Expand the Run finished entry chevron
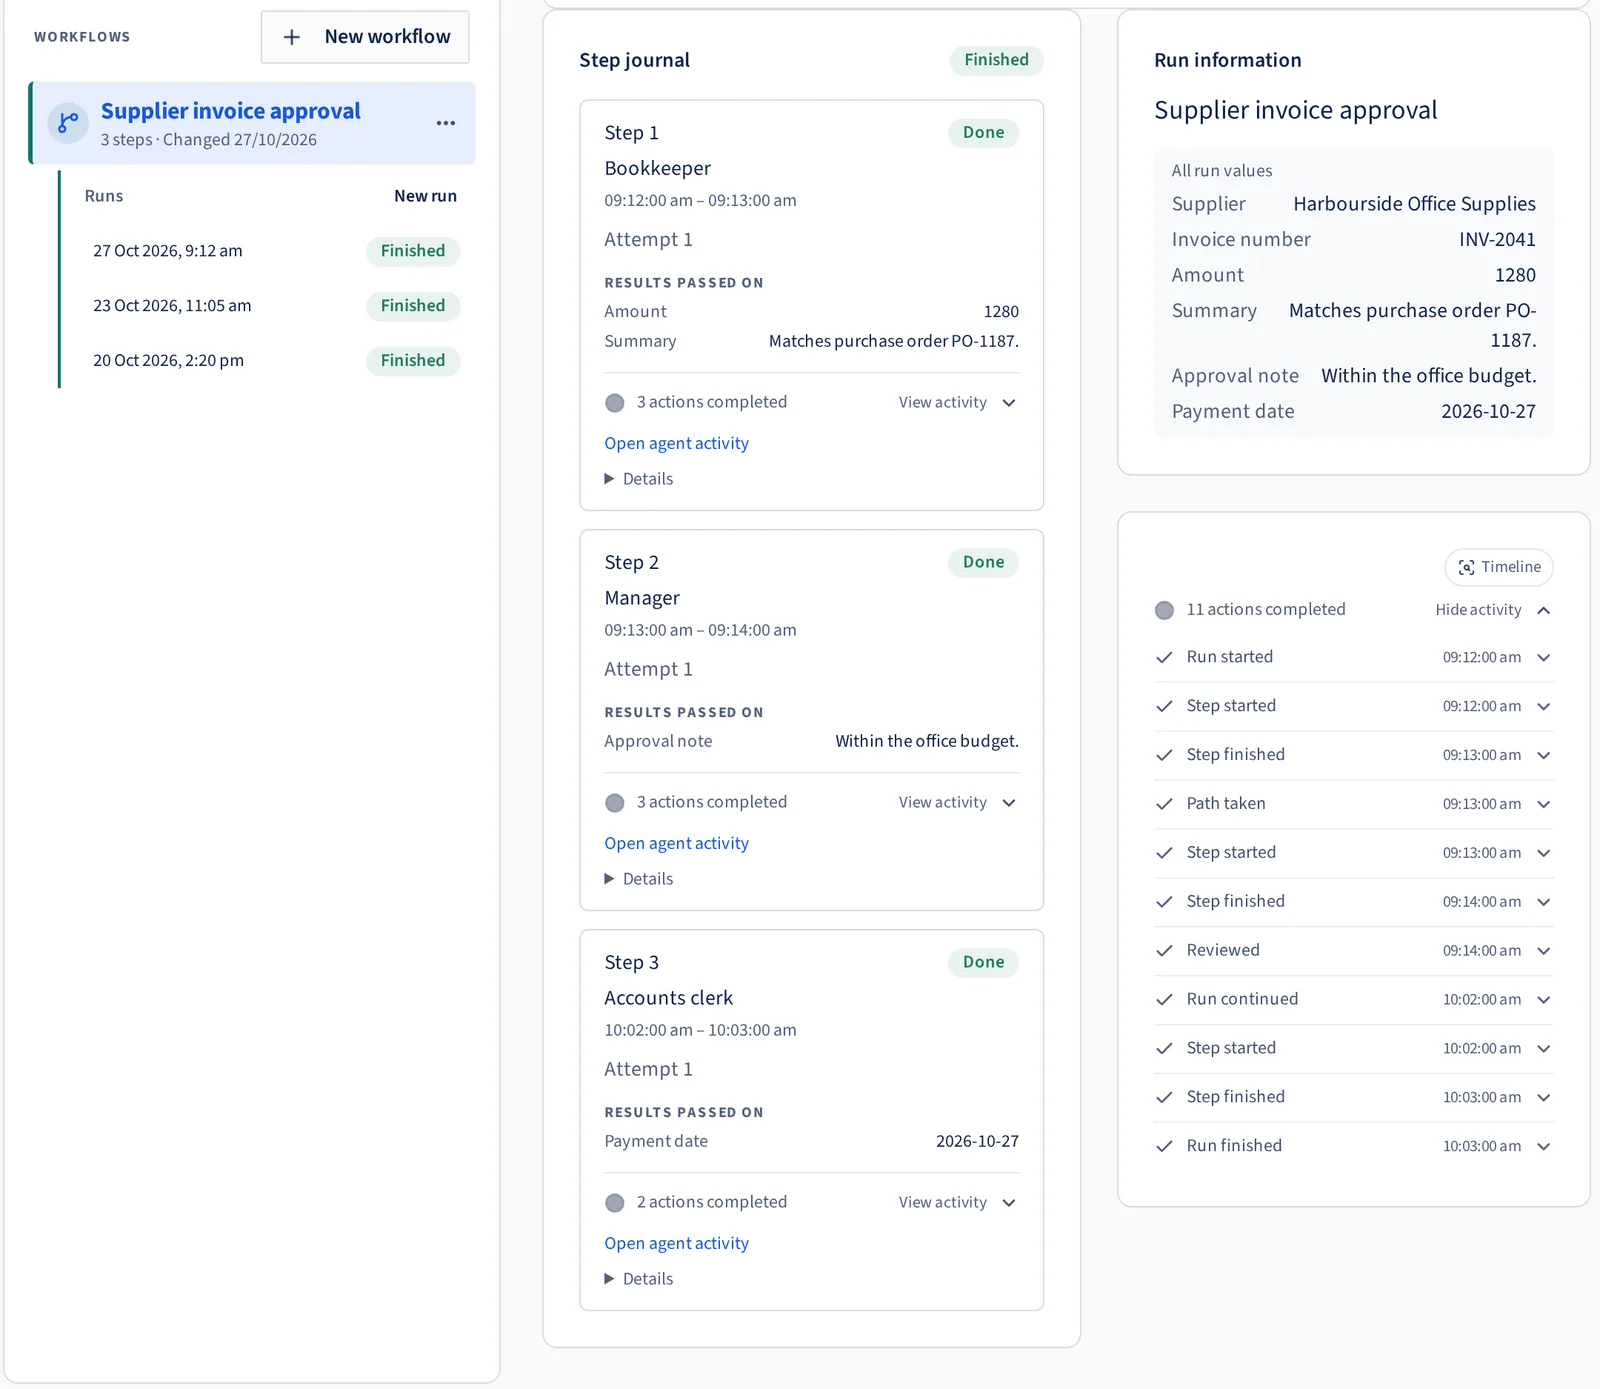 pos(1544,1147)
